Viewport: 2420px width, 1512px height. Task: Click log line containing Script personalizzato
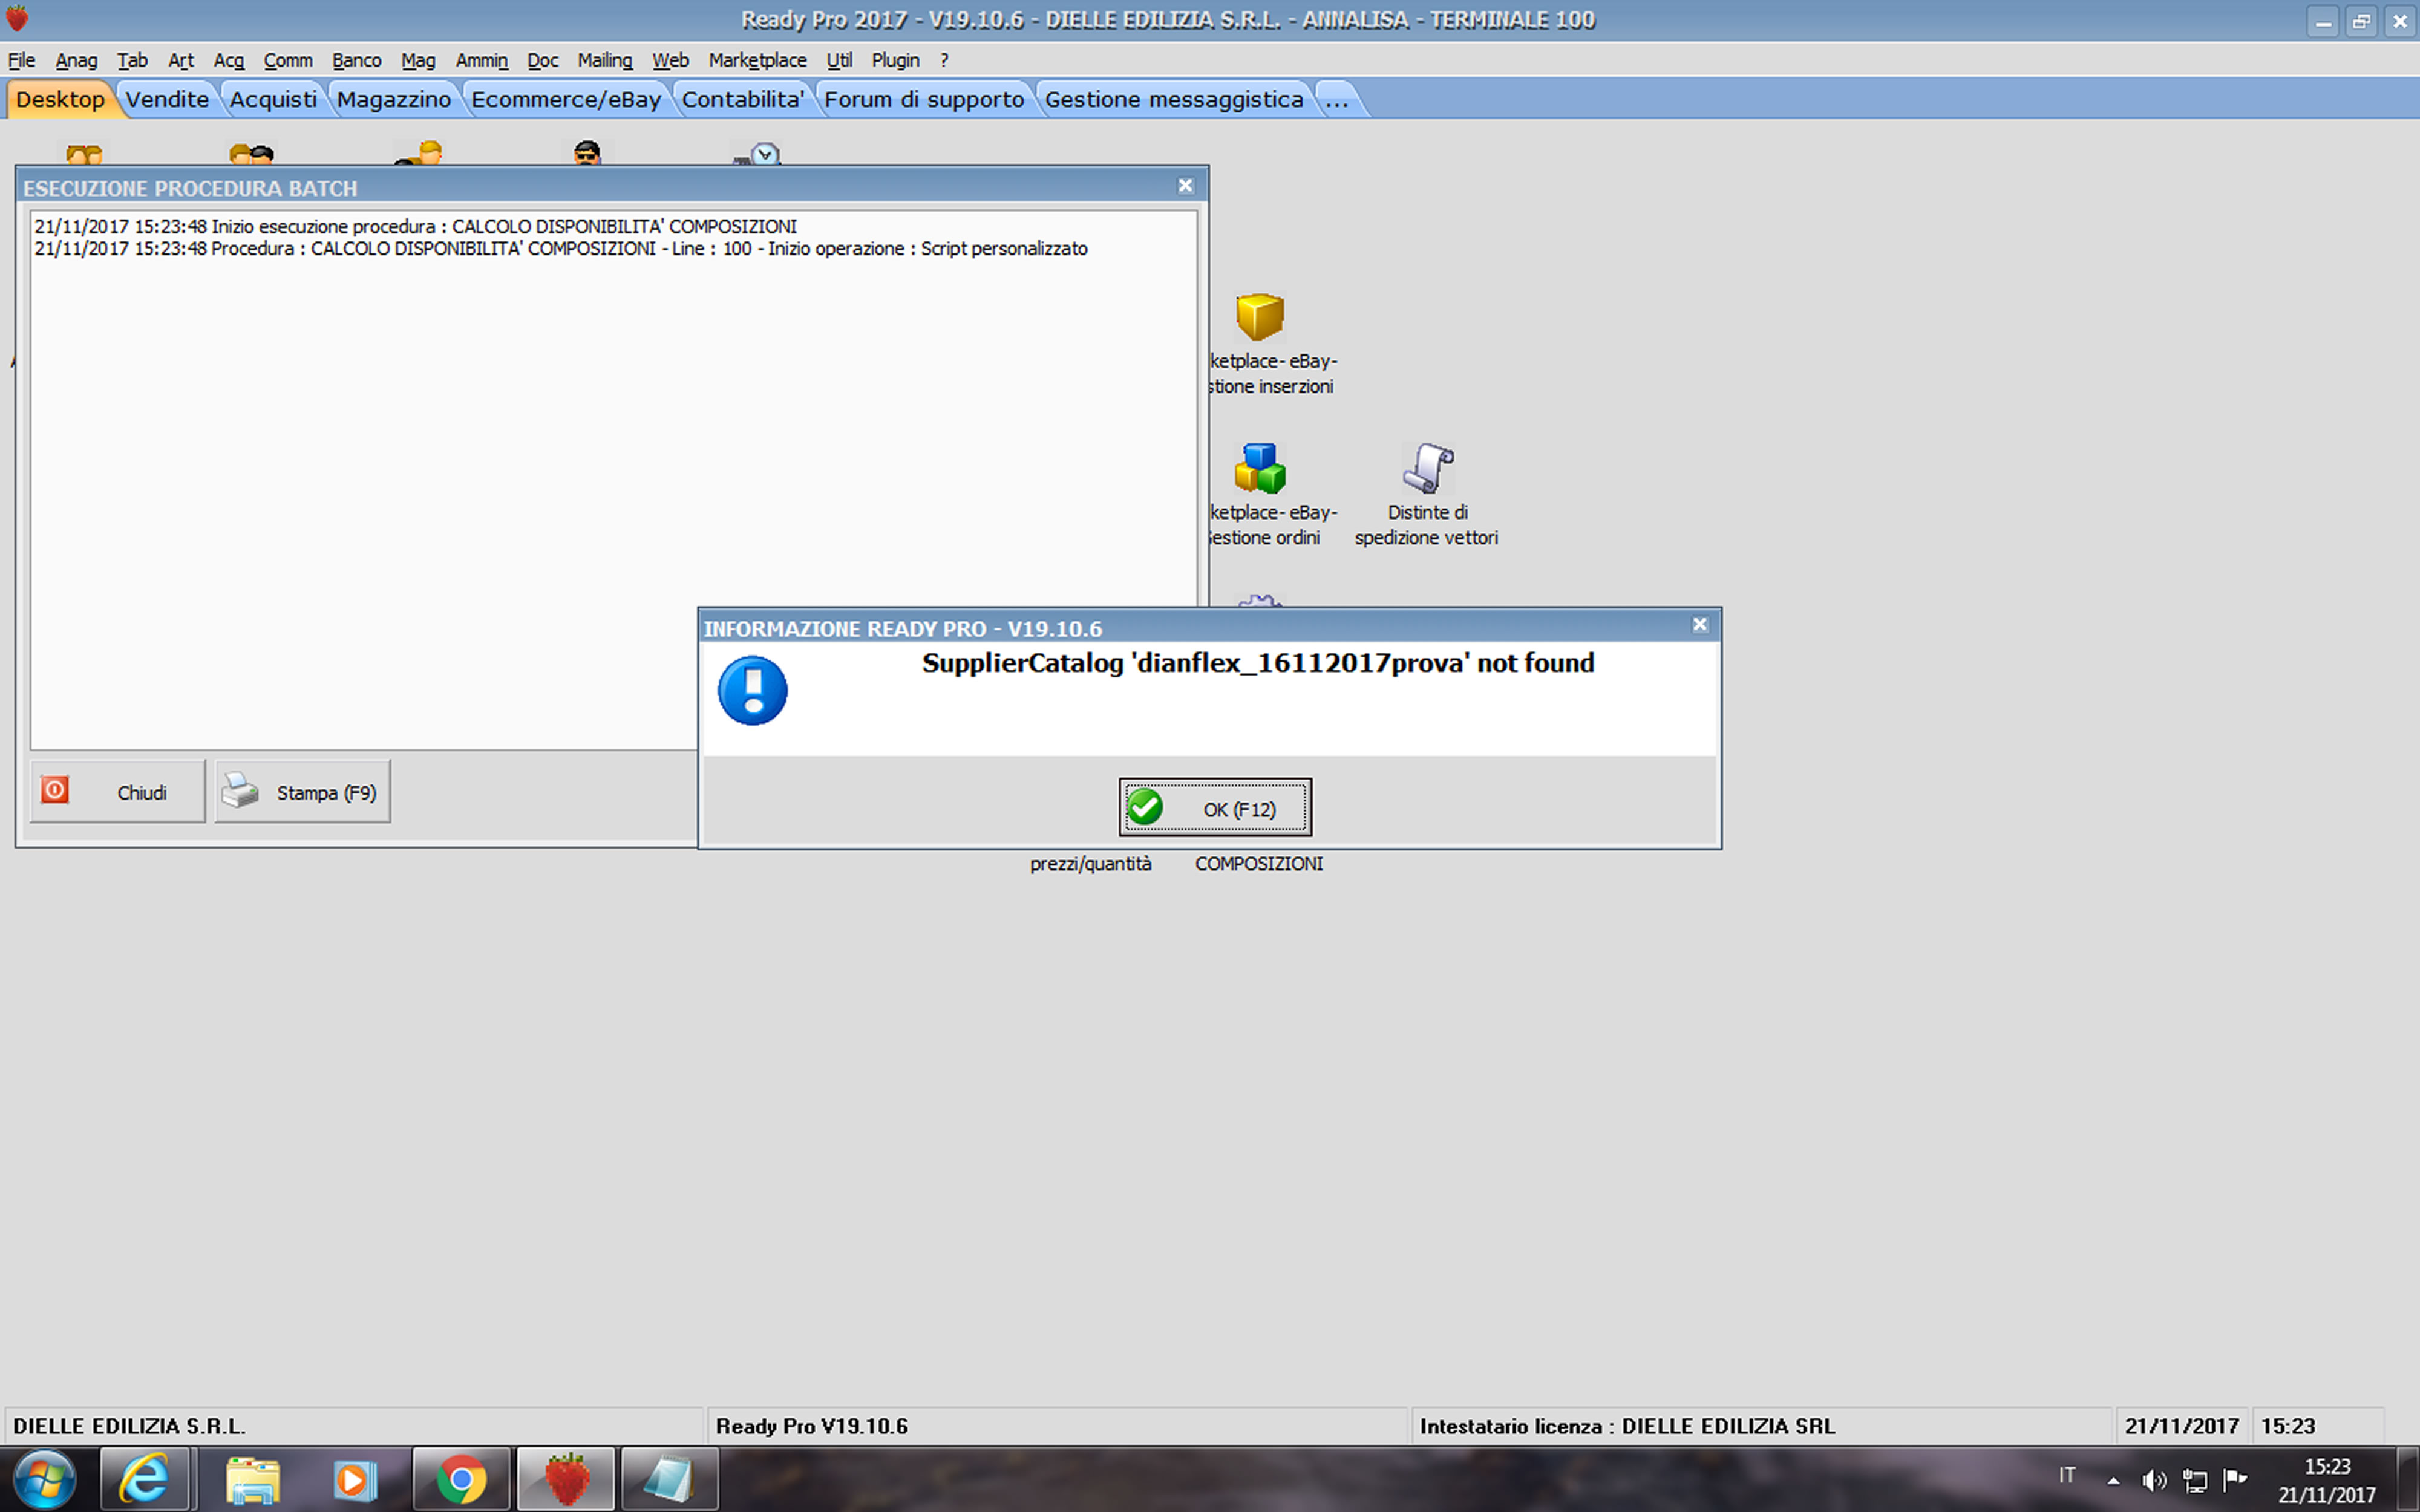pyautogui.click(x=561, y=248)
